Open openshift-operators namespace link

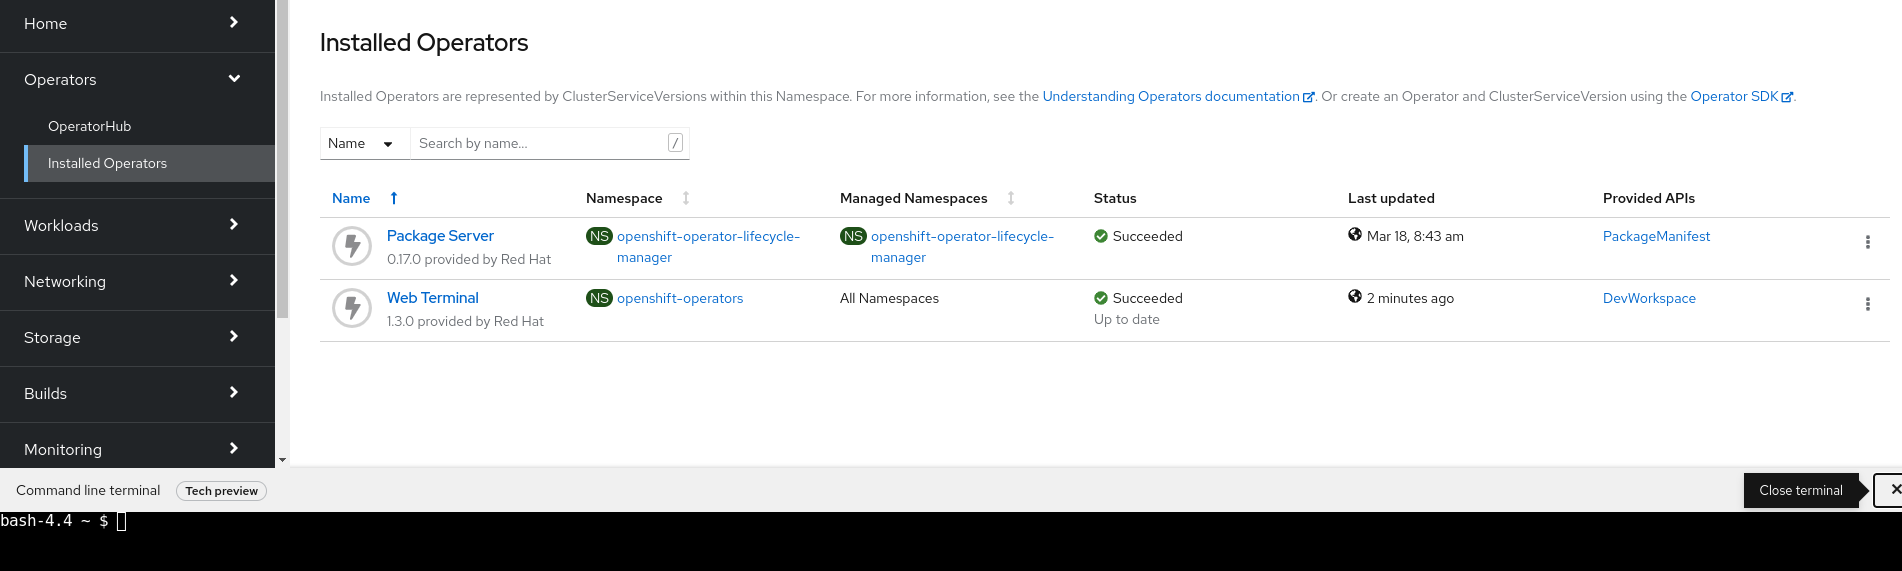click(x=680, y=298)
